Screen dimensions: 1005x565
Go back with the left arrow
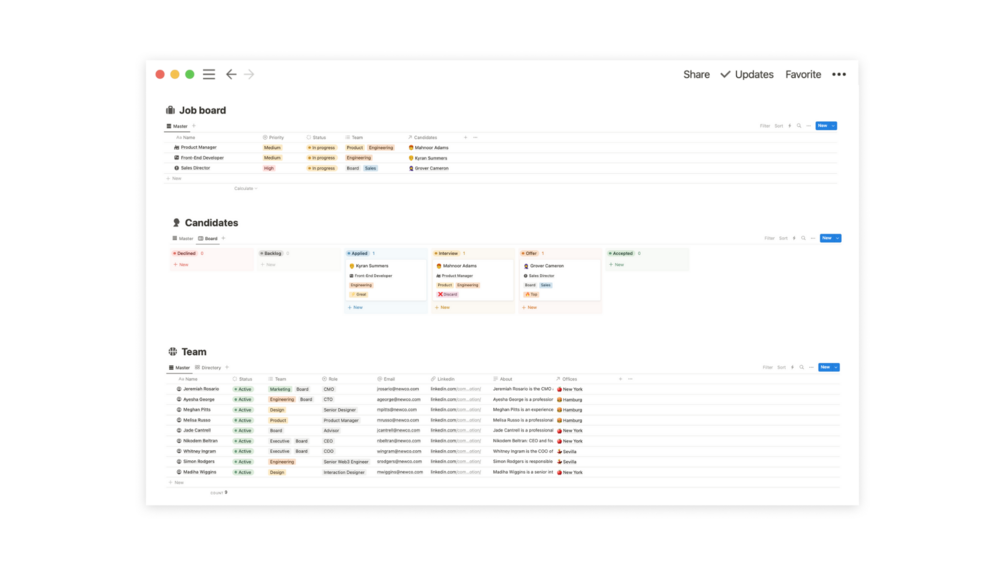point(231,74)
